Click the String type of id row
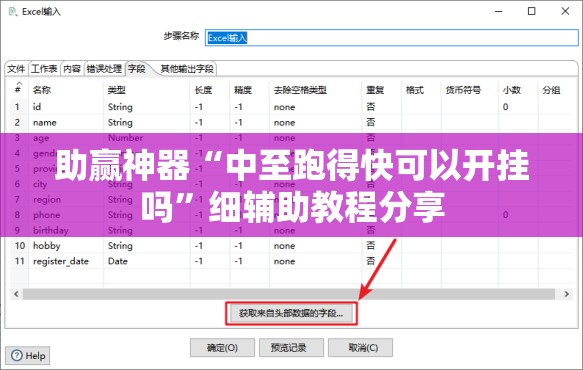This screenshot has height=370, width=583. (120, 107)
